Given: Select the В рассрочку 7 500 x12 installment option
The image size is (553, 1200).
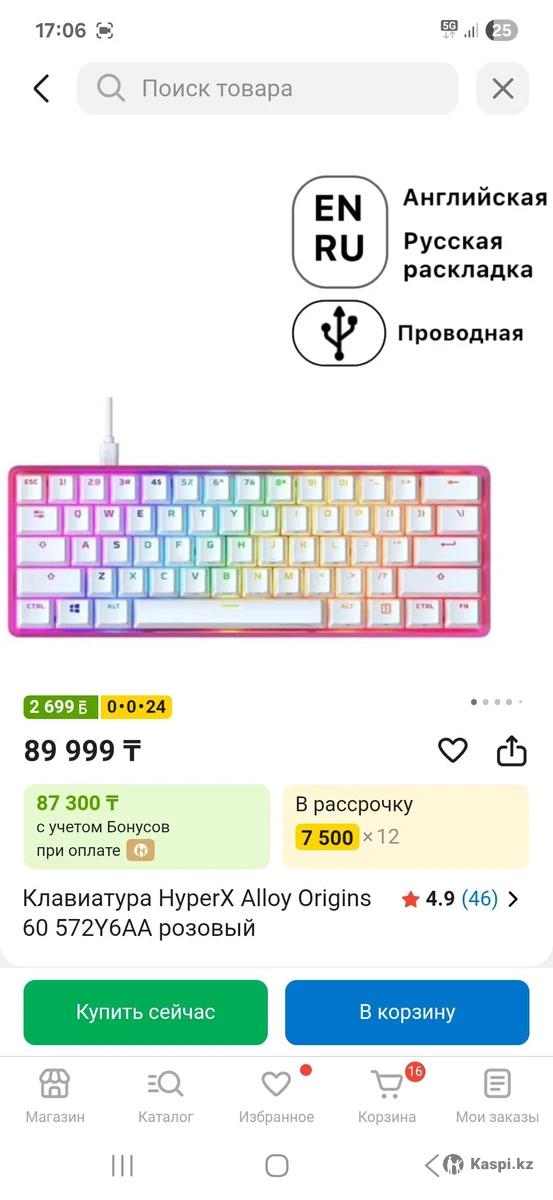Looking at the screenshot, I should [x=406, y=826].
